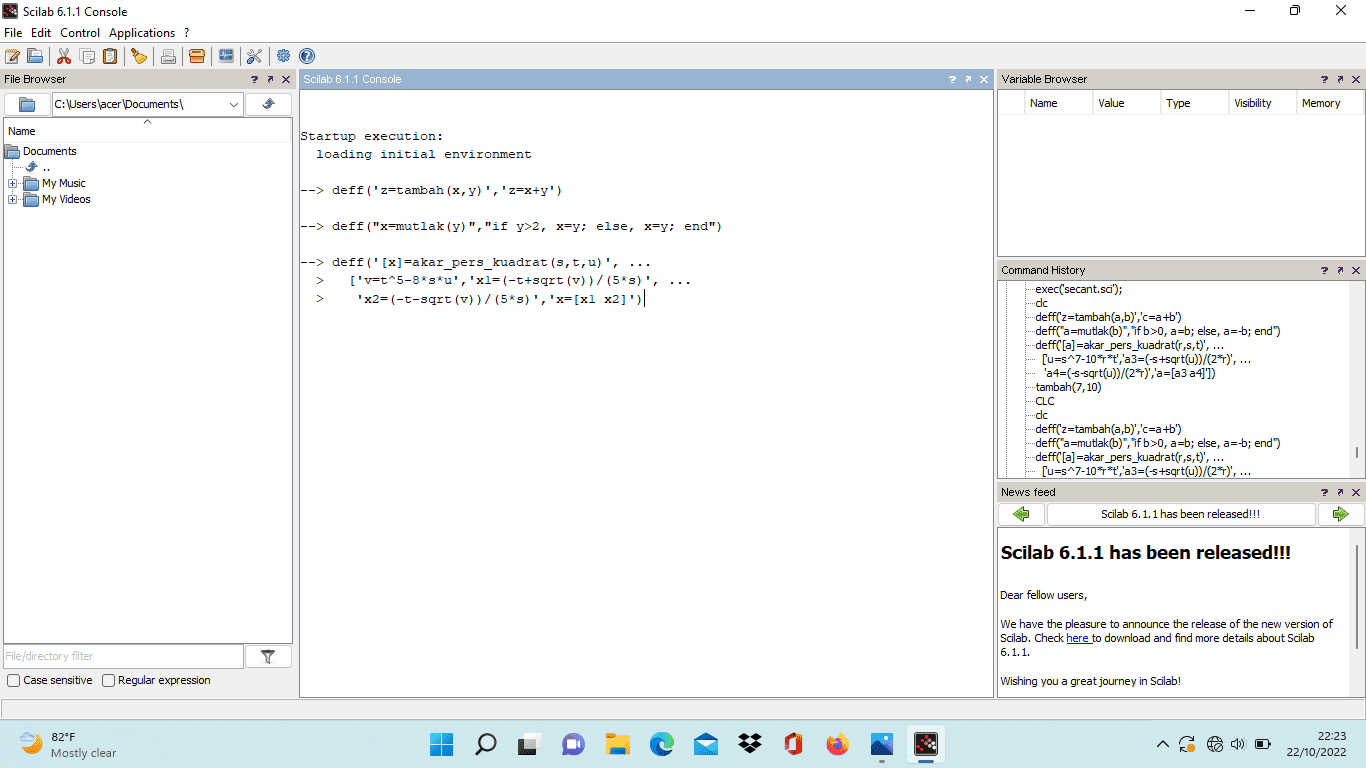Open the directory path dropdown
This screenshot has height=768, width=1366.
point(233,104)
